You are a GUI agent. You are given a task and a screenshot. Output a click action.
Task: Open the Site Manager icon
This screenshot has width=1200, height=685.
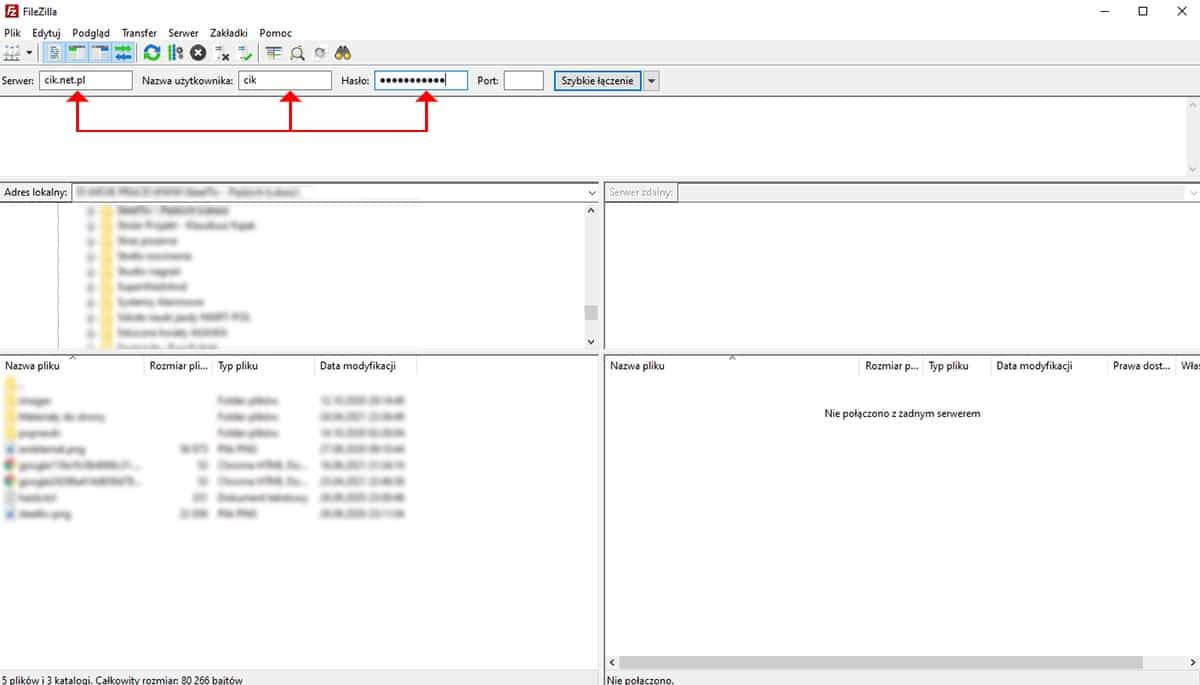12,53
